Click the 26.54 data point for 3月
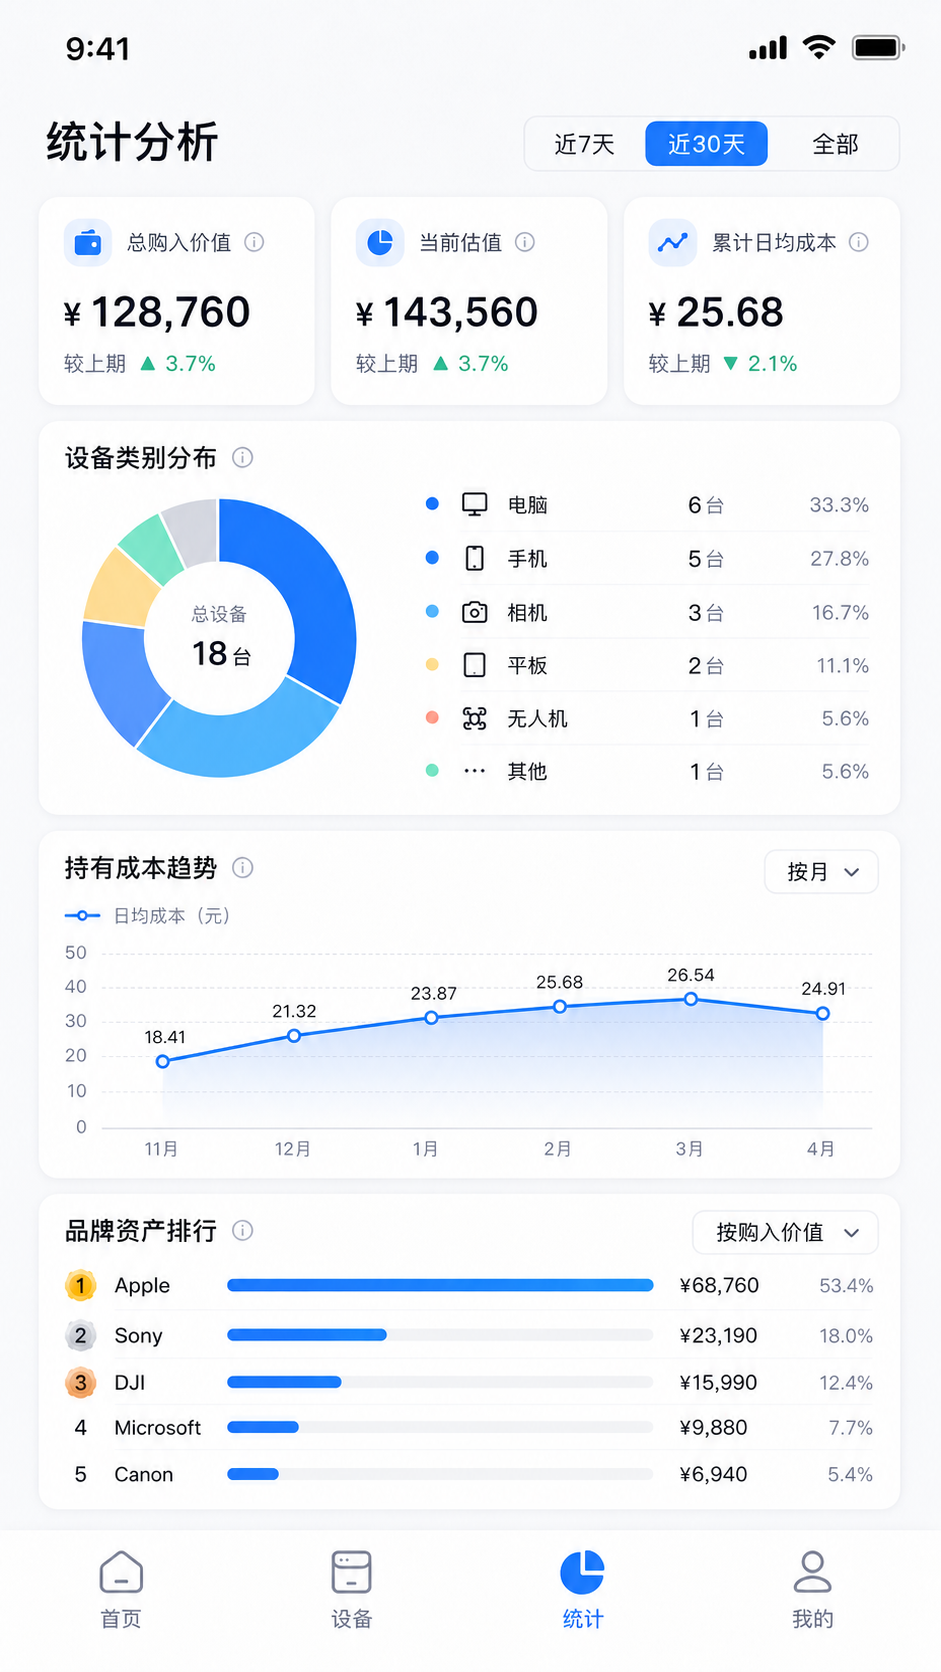The width and height of the screenshot is (941, 1672). pyautogui.click(x=690, y=999)
